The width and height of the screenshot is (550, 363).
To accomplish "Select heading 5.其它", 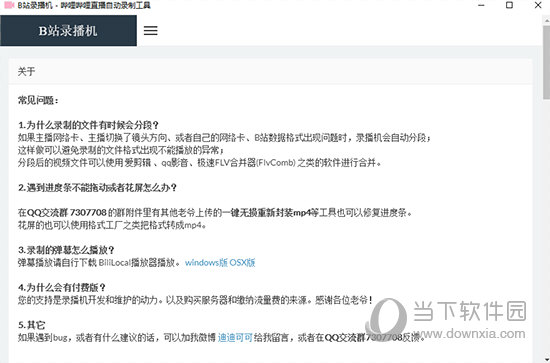I will 32,325.
